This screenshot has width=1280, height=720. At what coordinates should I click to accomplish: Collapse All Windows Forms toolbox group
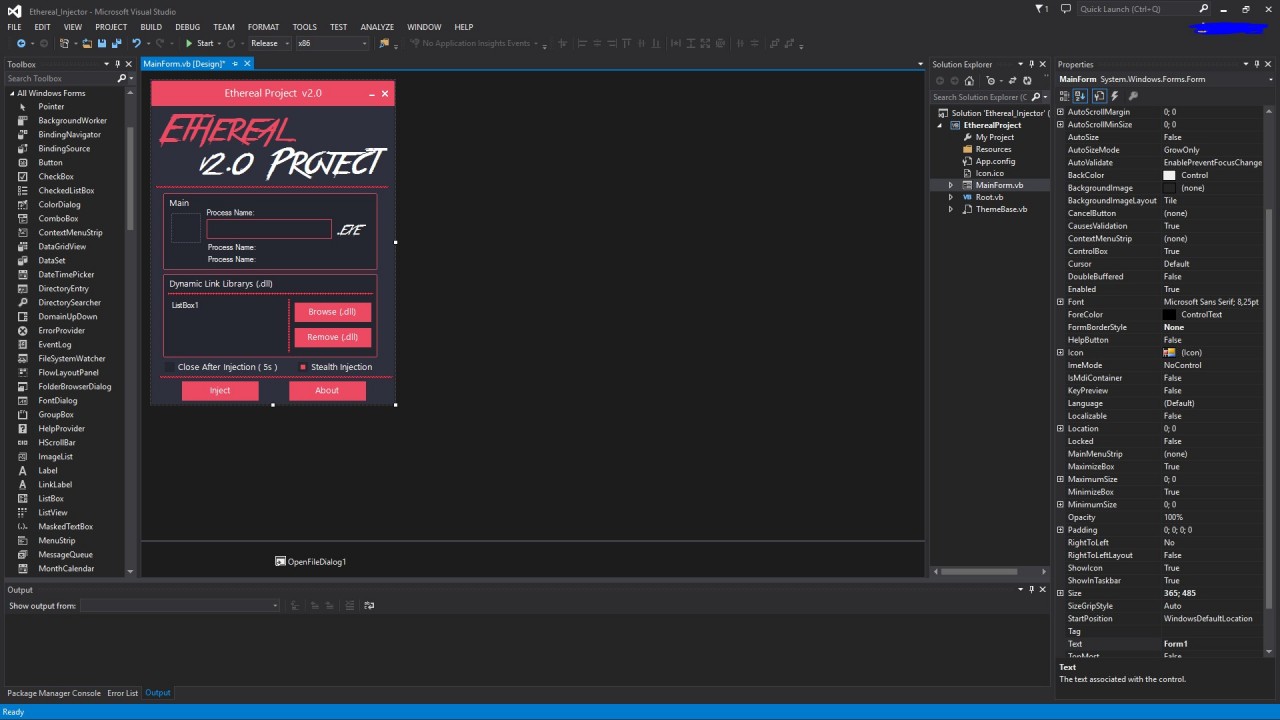(11, 93)
